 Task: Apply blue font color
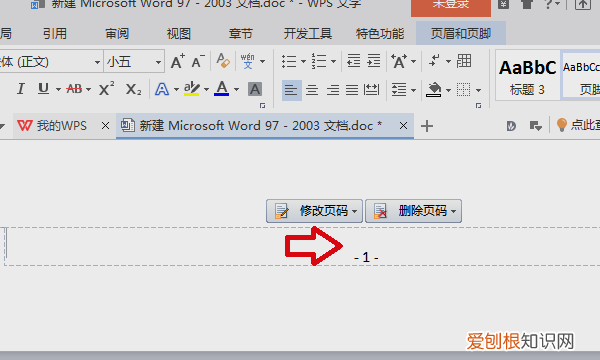click(x=222, y=89)
